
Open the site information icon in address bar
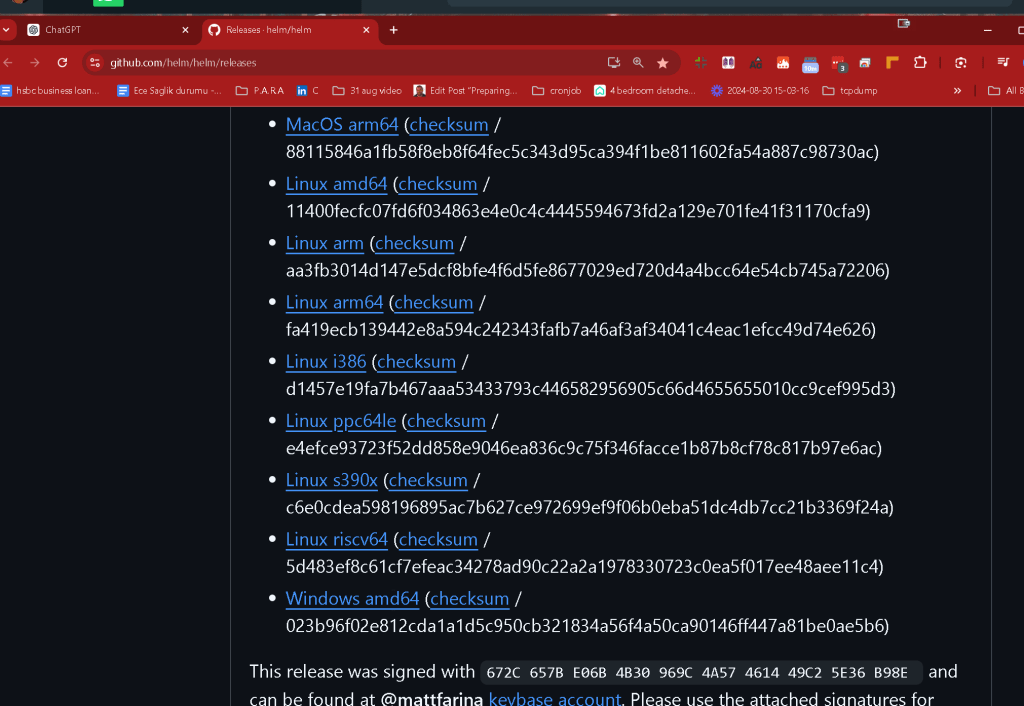tap(95, 63)
